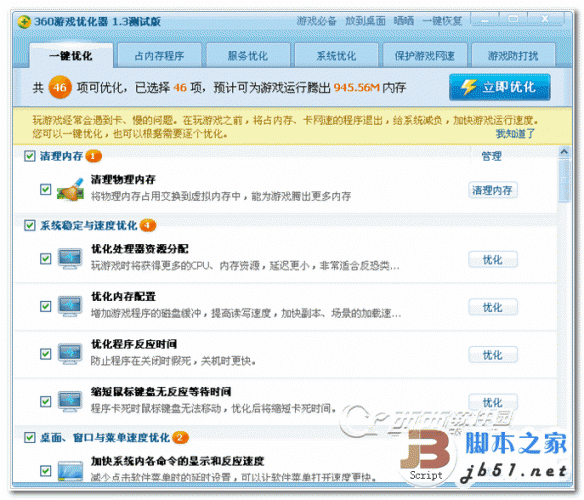
Task: Click the vertical scrollbar thumb
Action: click(x=565, y=181)
